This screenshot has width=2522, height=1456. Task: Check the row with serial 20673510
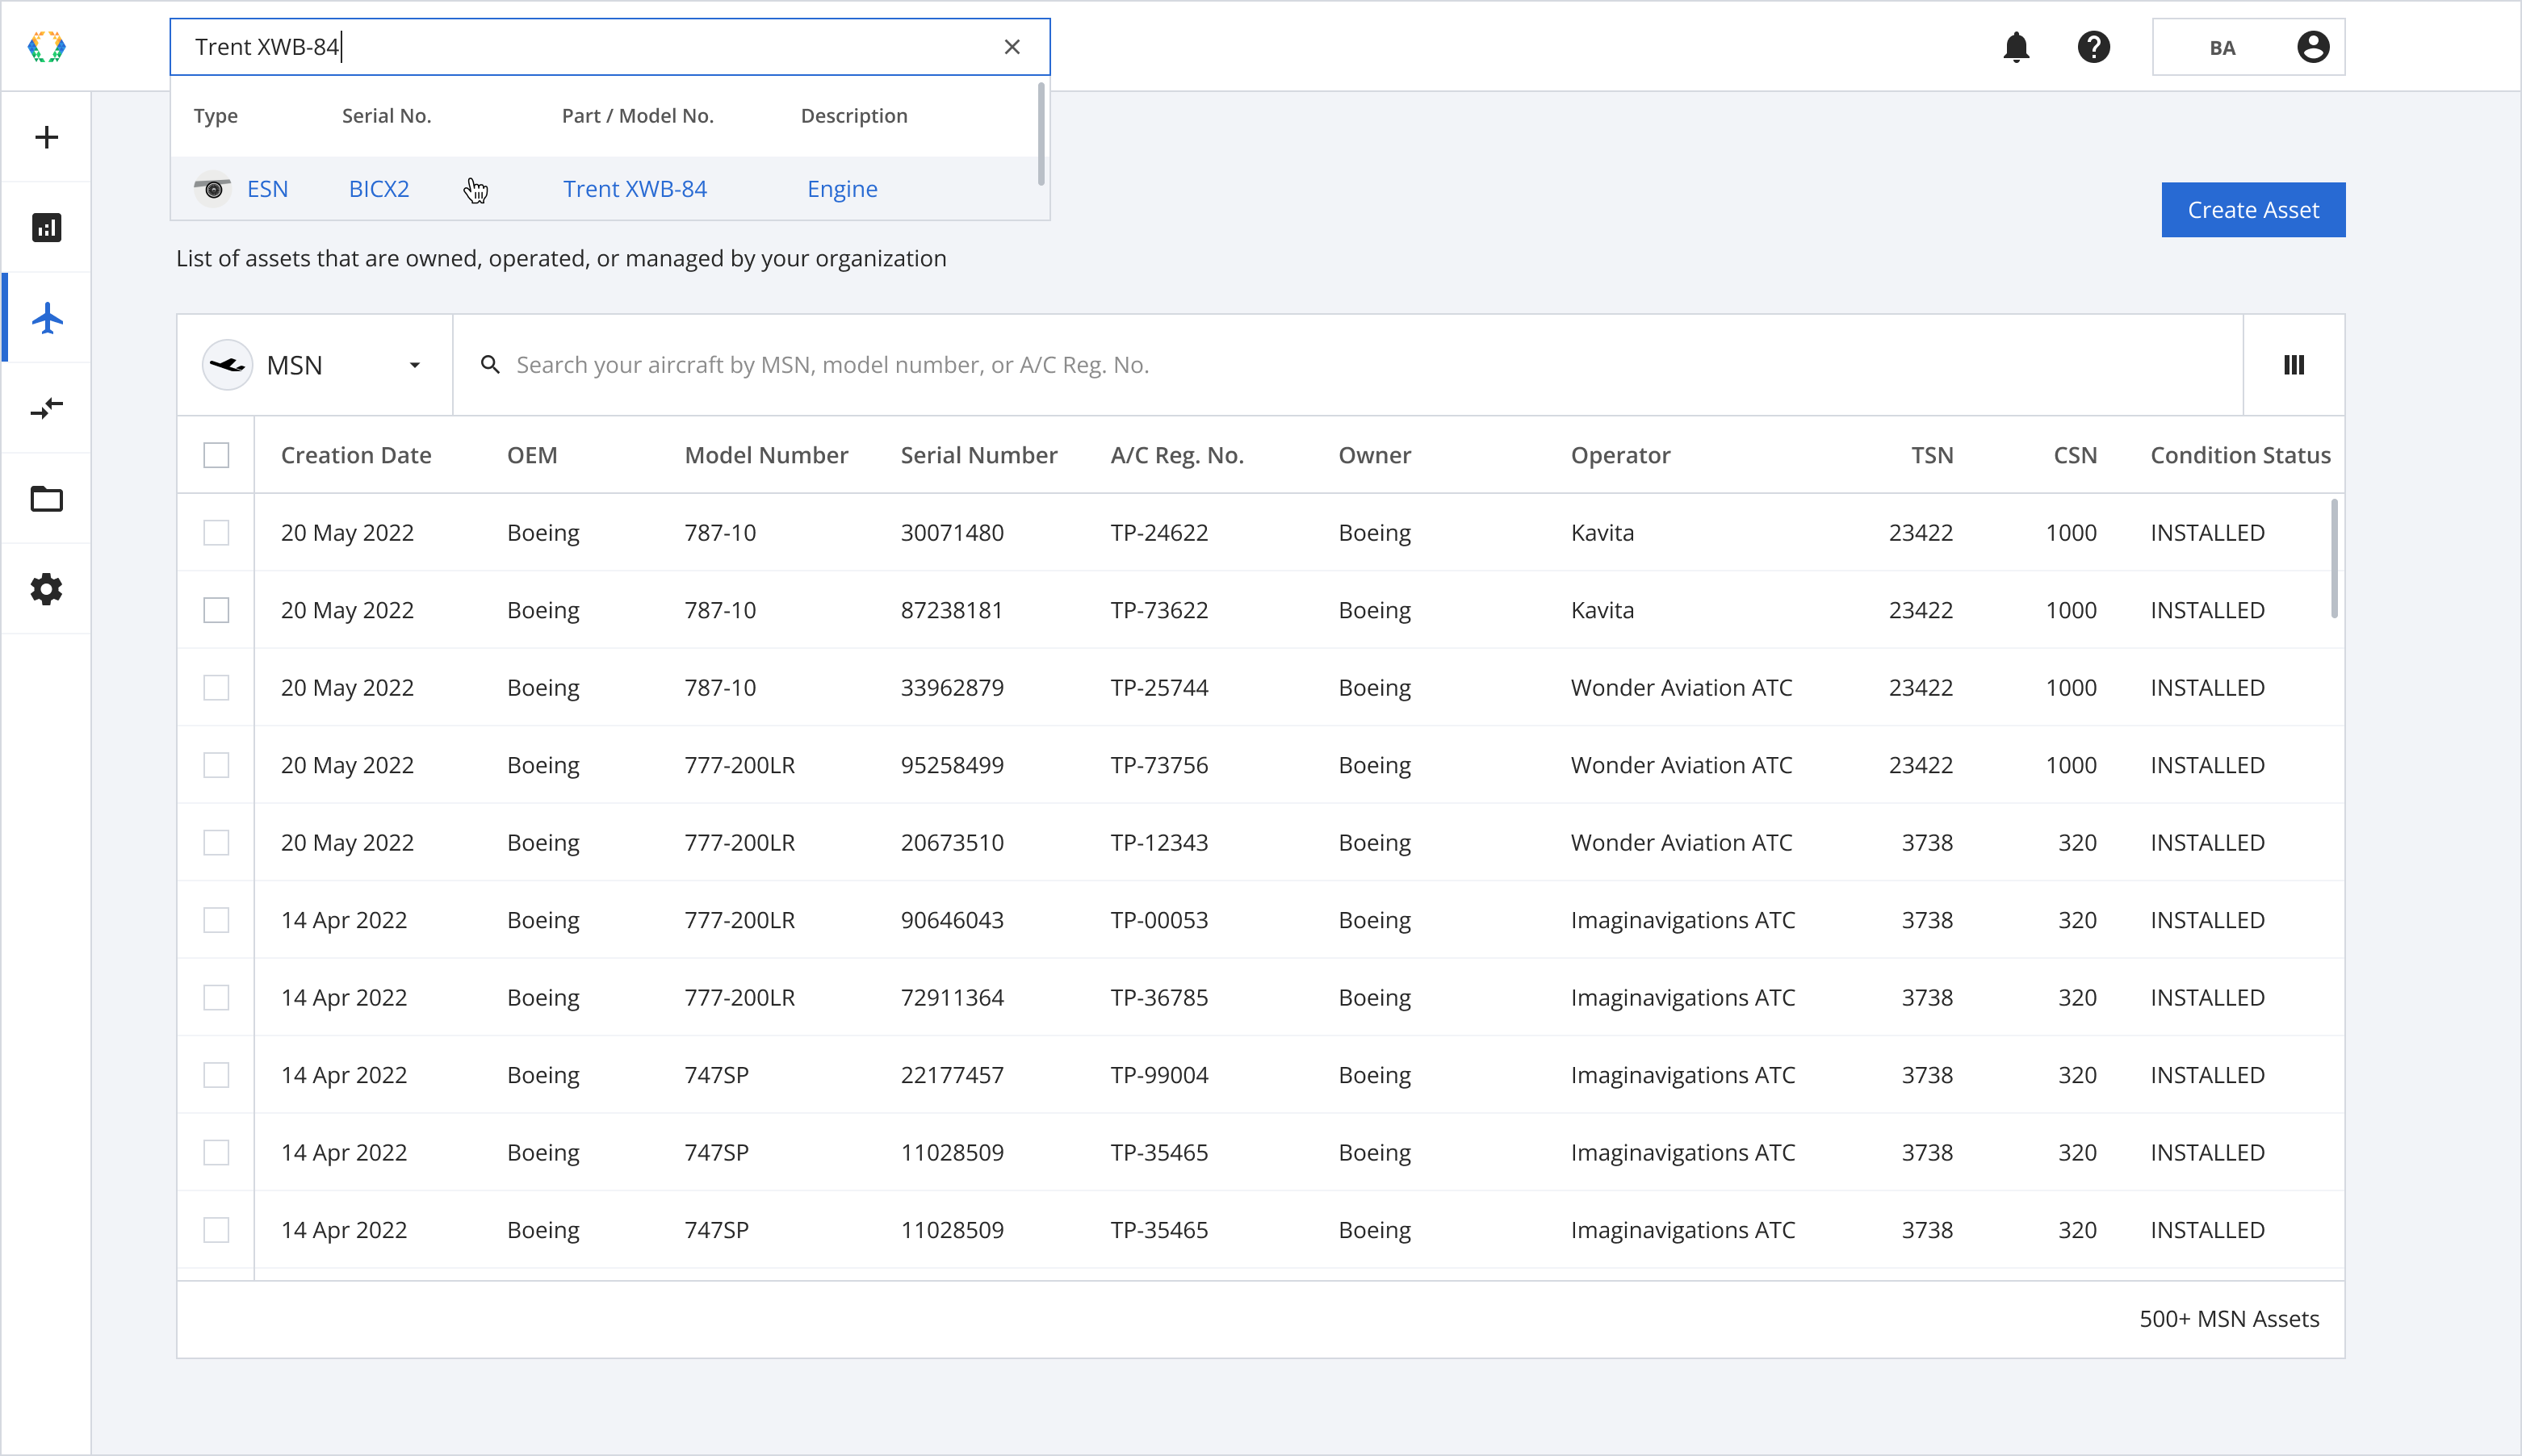(x=216, y=843)
